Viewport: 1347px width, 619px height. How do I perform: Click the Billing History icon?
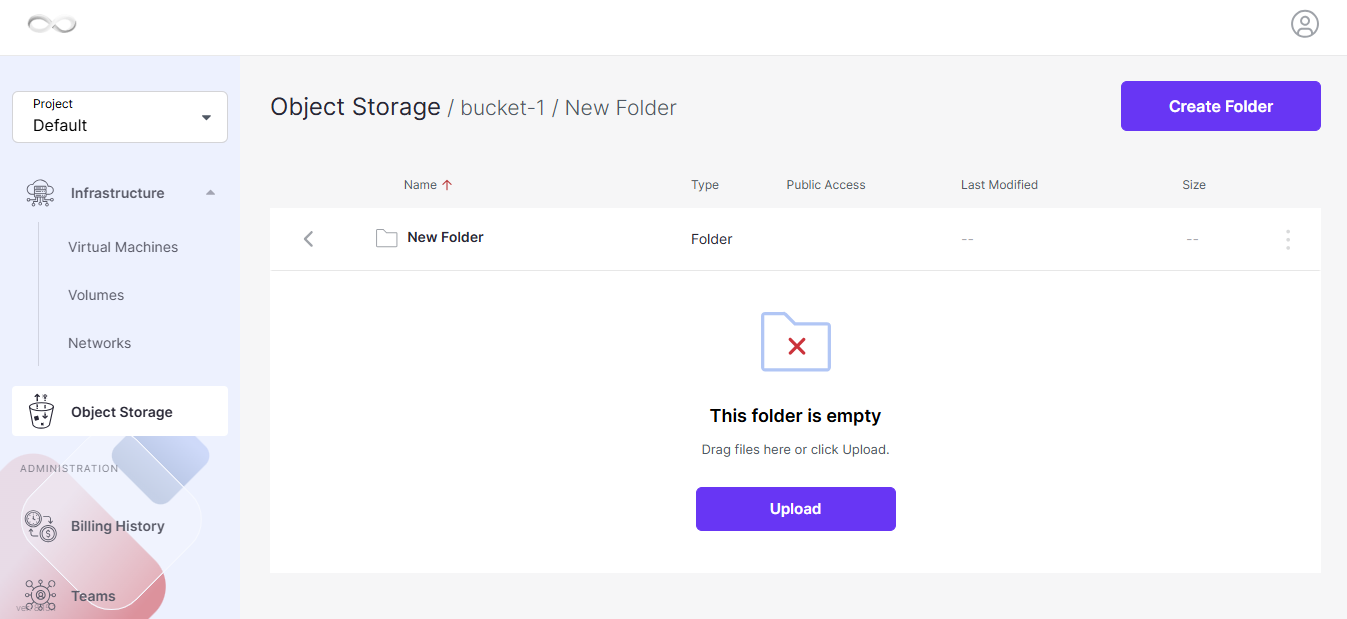coord(41,526)
